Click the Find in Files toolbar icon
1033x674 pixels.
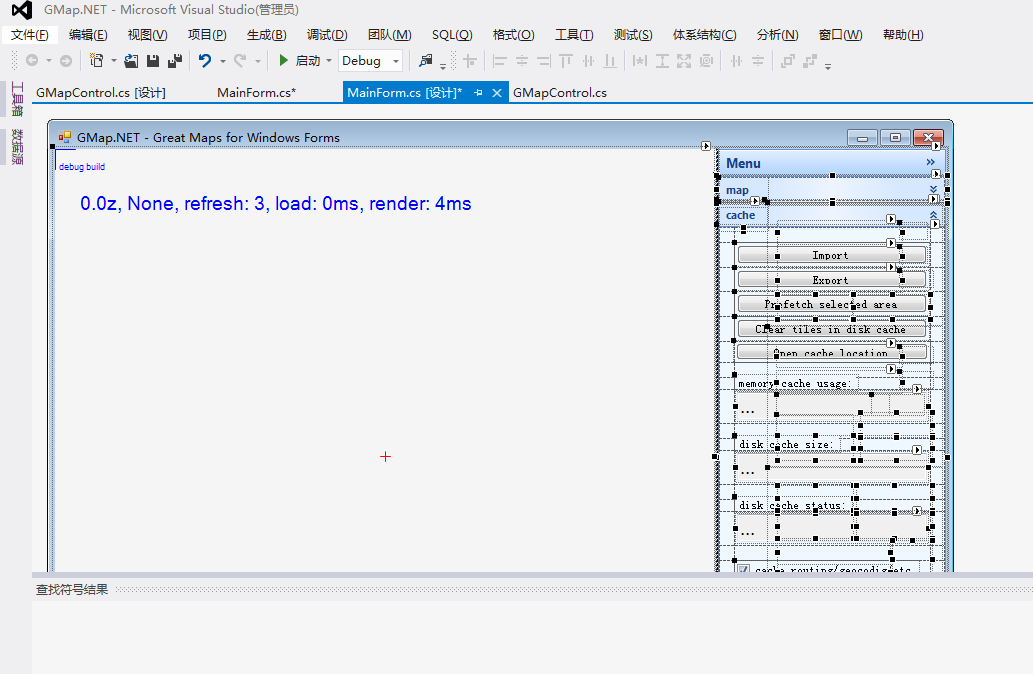pos(426,61)
